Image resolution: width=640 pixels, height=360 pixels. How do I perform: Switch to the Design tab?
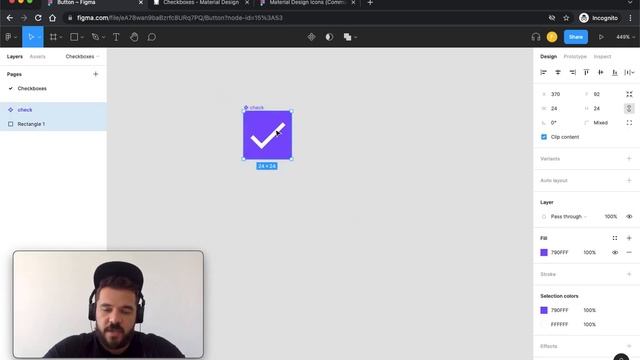[548, 57]
